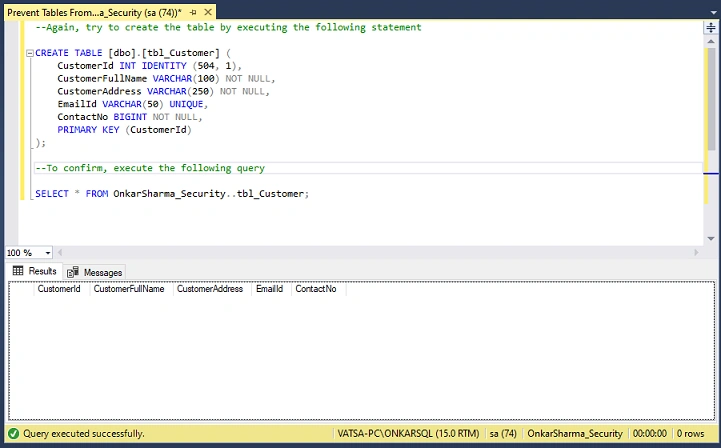The image size is (721, 448).
Task: Click the Results grid icon
Action: (x=18, y=271)
